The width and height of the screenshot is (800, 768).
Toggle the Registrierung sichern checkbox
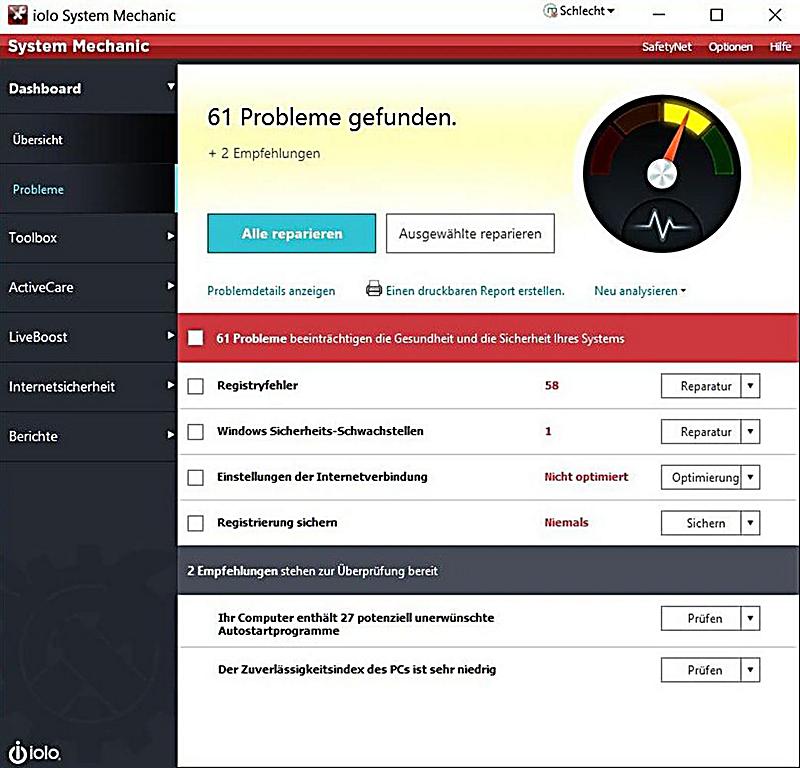coord(195,523)
